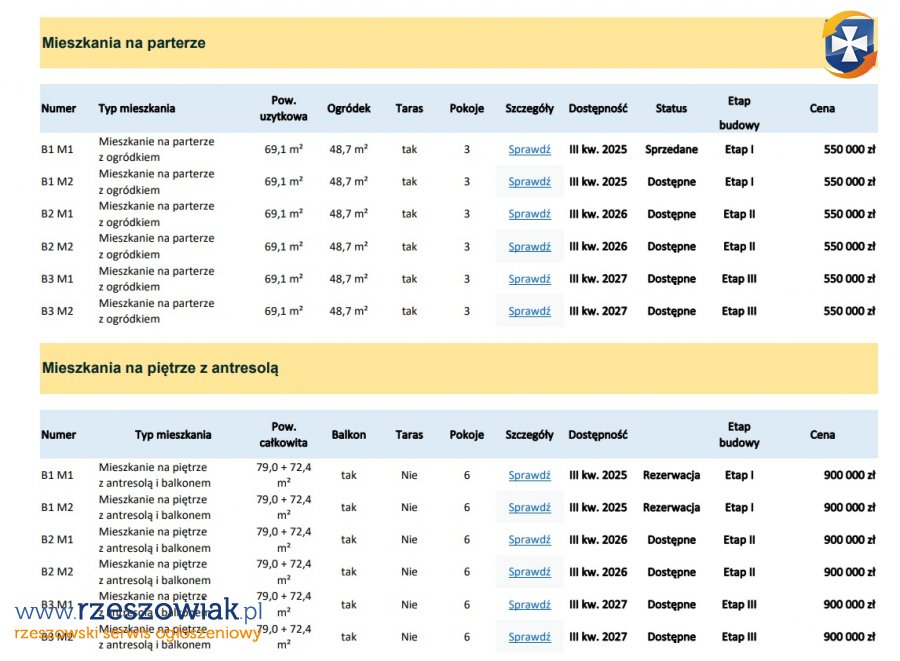Click 'Pow. całkowita' column header
The image size is (900, 661).
[x=284, y=435]
